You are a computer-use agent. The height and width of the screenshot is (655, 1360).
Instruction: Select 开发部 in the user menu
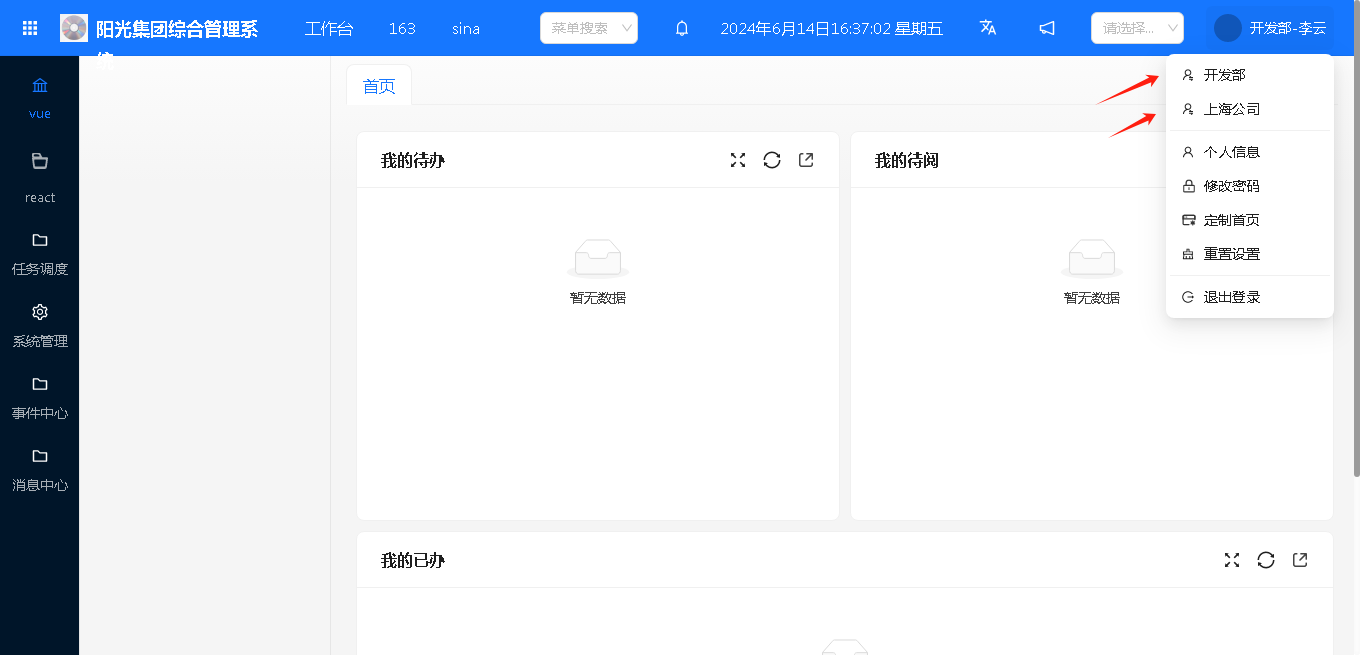click(1250, 75)
